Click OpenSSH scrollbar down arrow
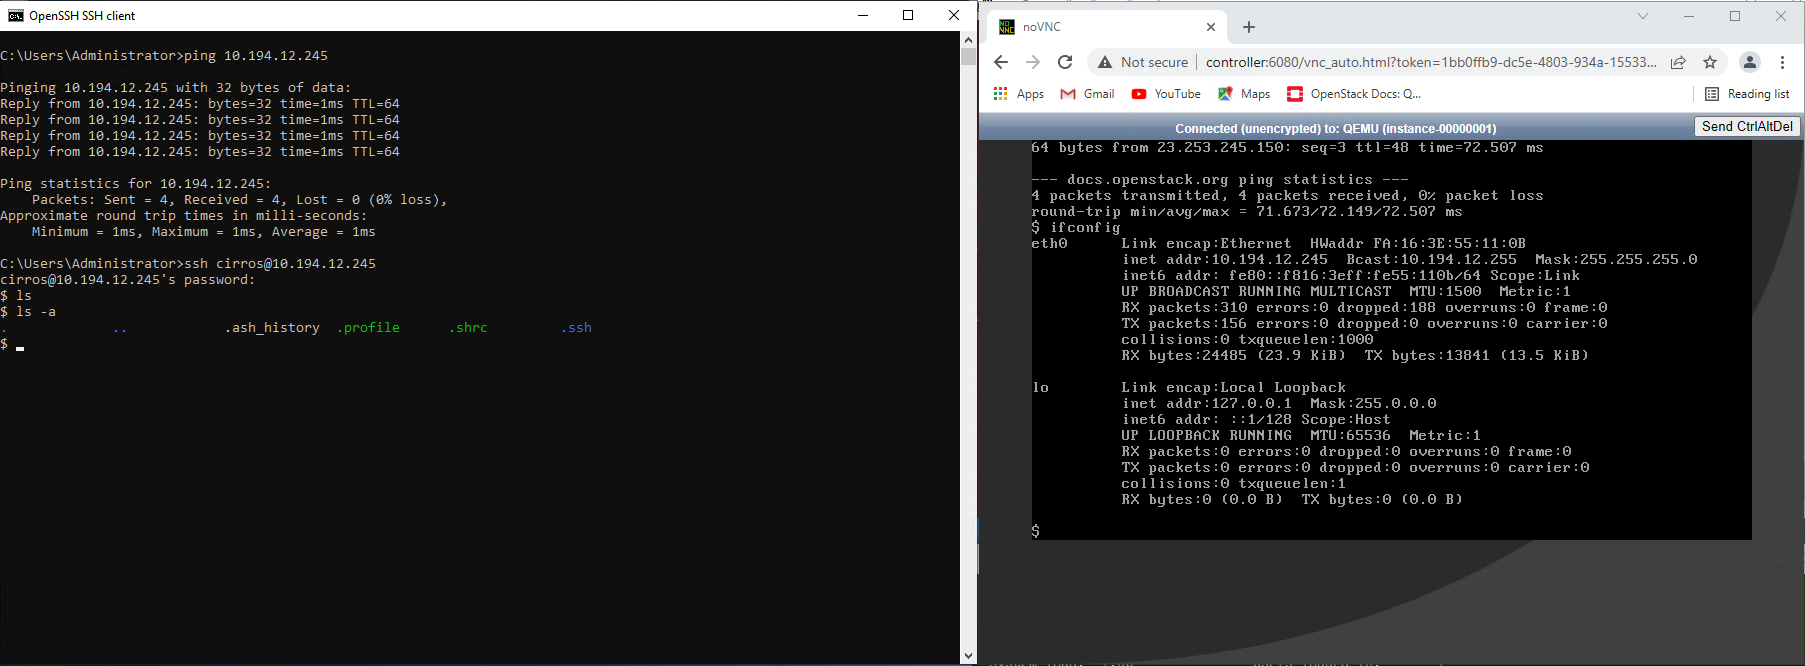Screen dimensions: 1805x666 968,656
